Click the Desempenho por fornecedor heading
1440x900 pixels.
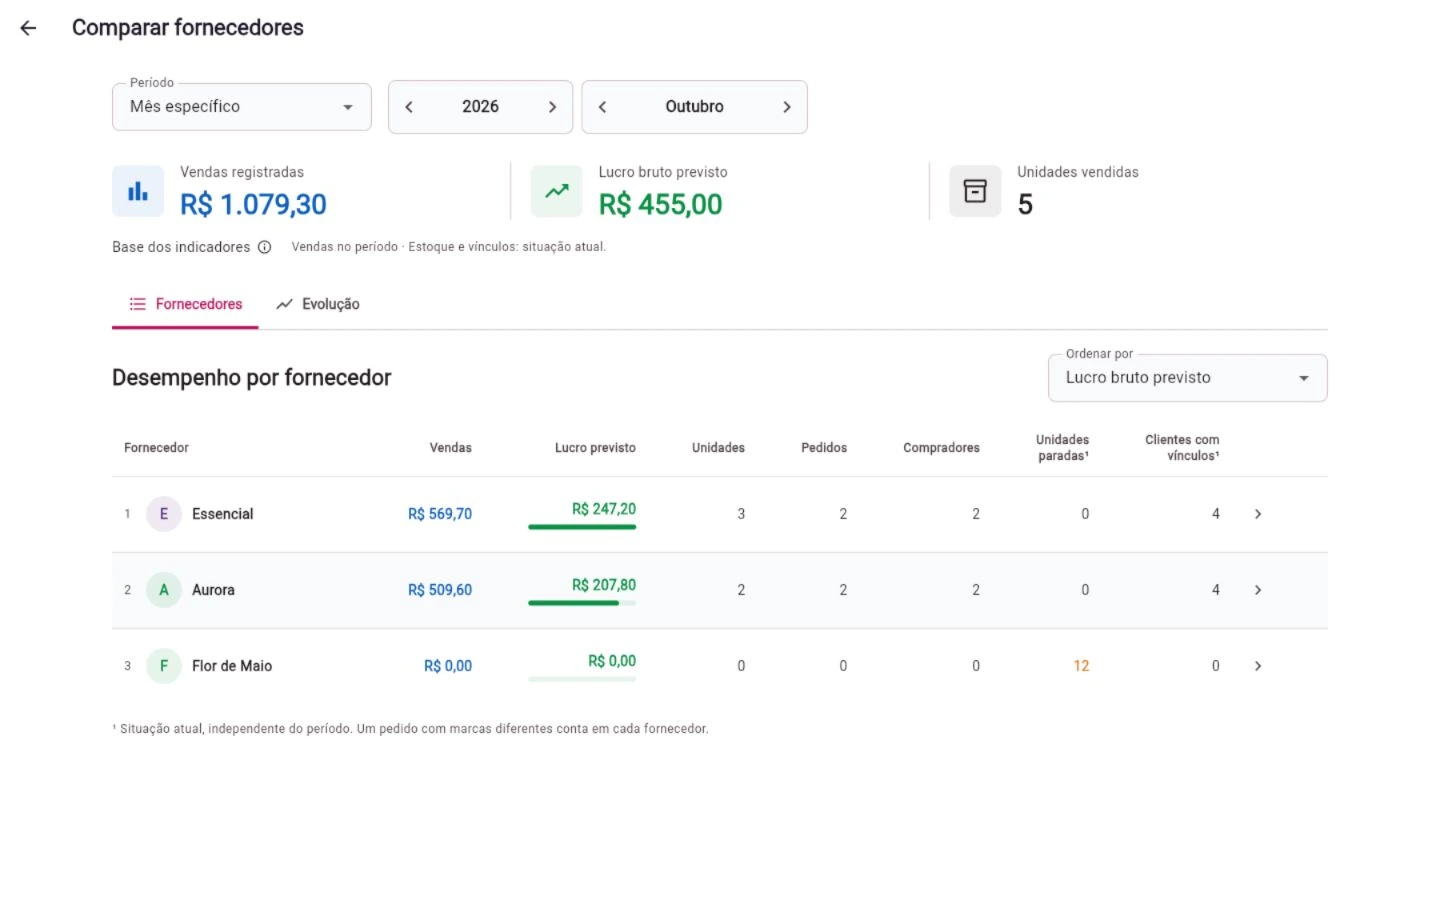point(252,378)
